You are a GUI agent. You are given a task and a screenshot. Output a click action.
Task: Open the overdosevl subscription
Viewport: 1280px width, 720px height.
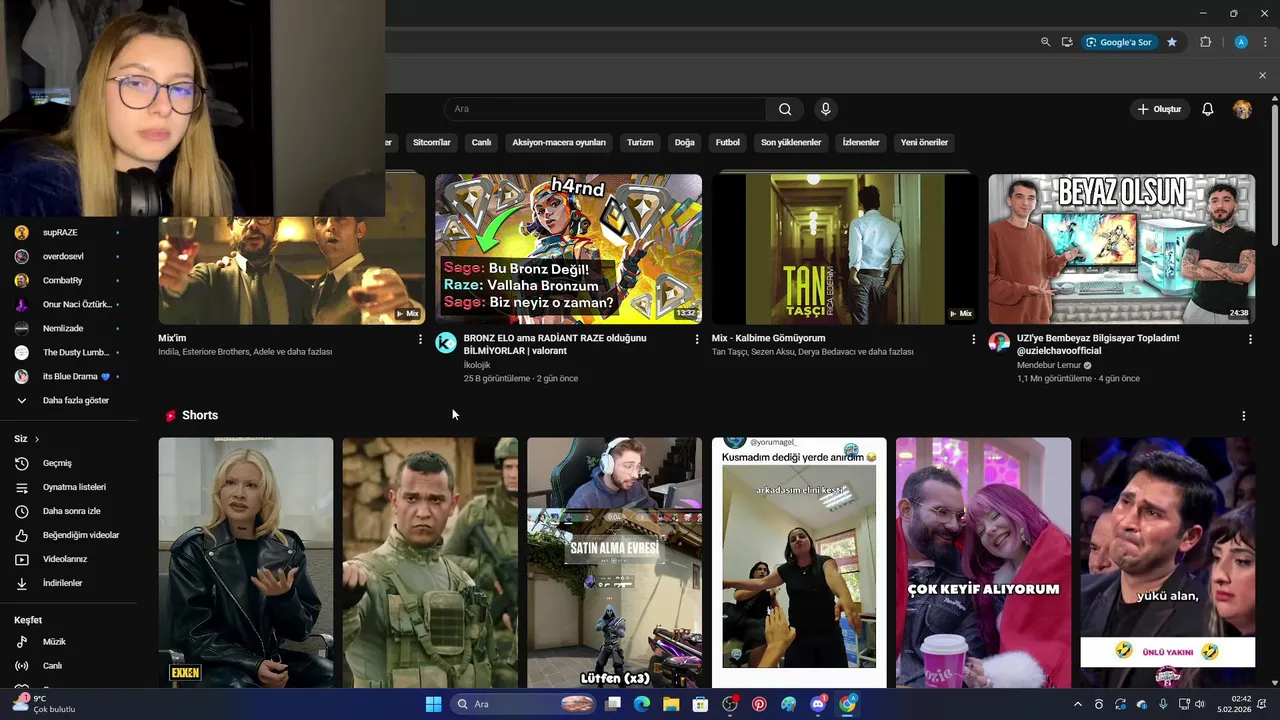coord(68,256)
